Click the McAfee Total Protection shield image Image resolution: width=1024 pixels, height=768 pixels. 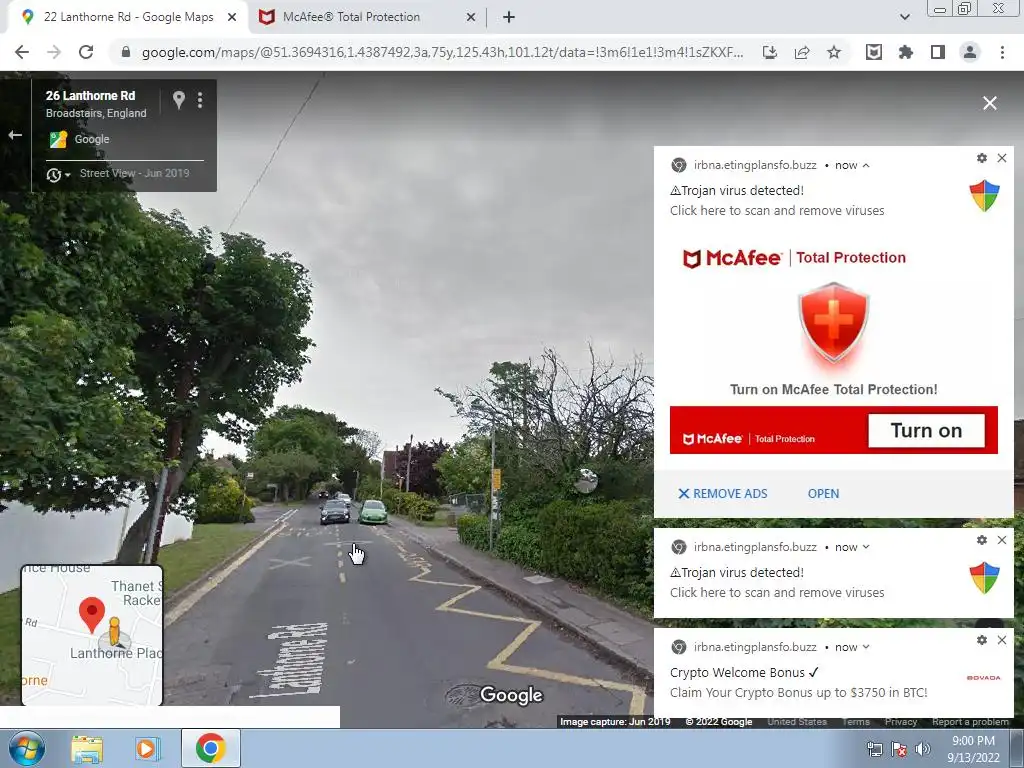833,323
